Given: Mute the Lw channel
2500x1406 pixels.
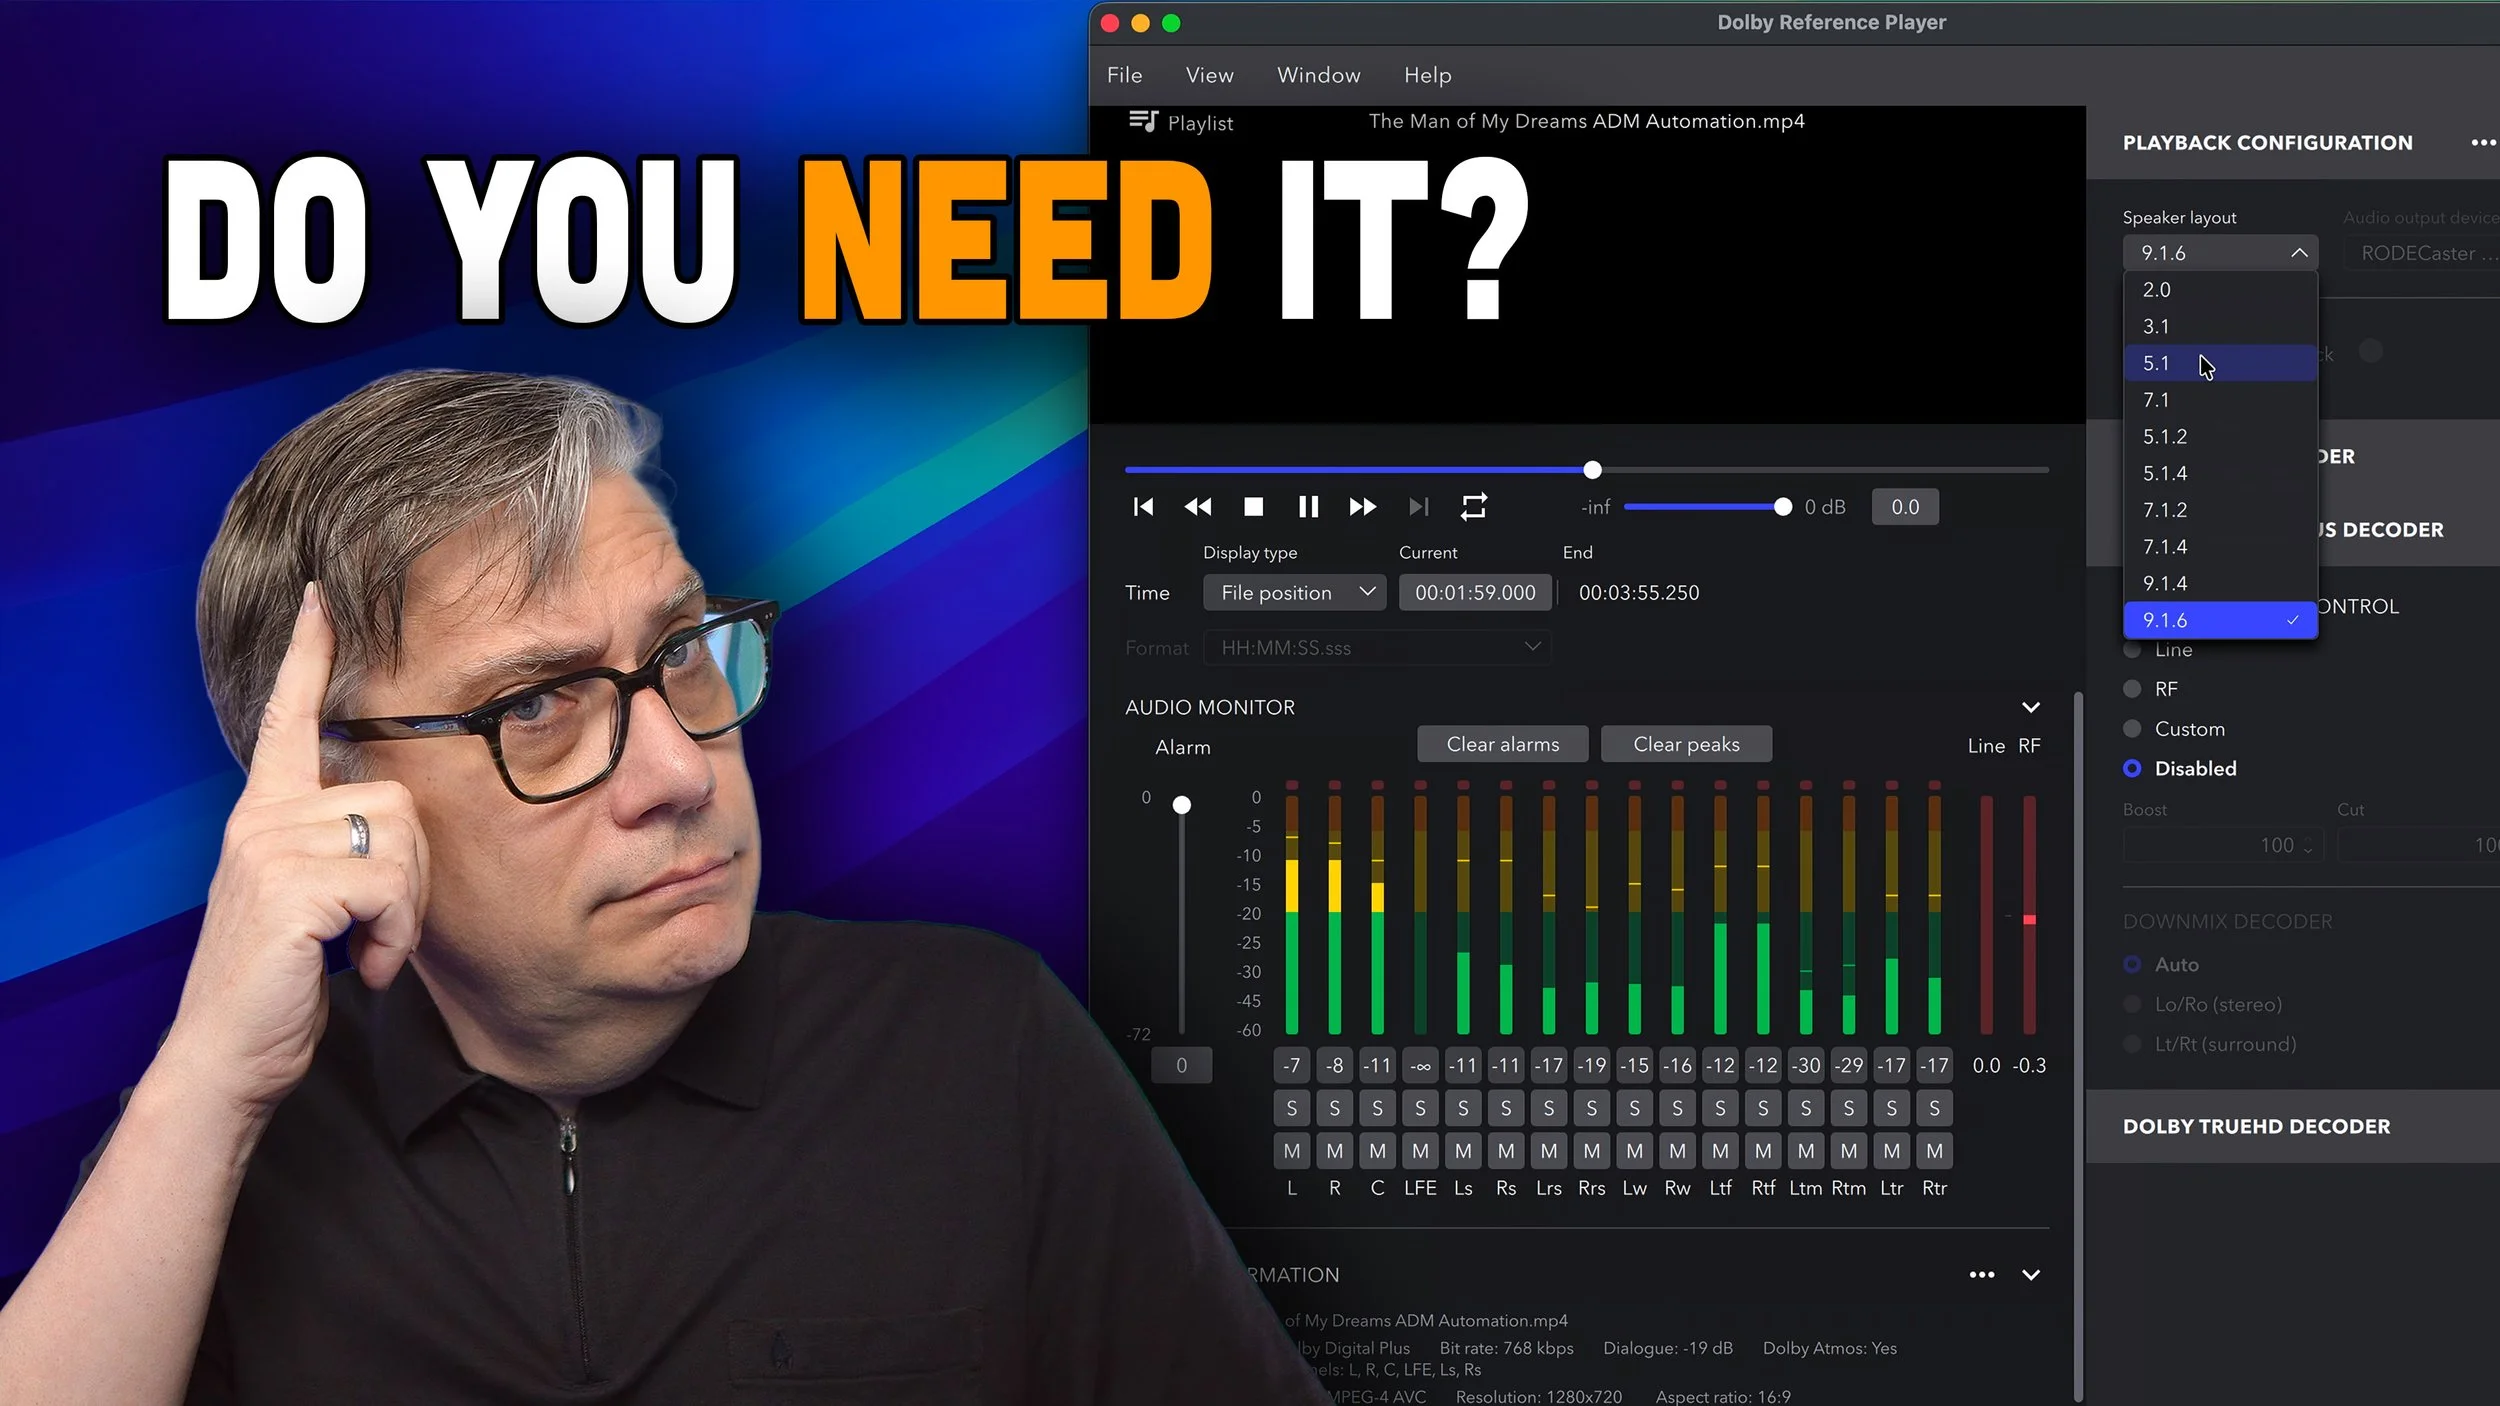Looking at the screenshot, I should [x=1634, y=1151].
